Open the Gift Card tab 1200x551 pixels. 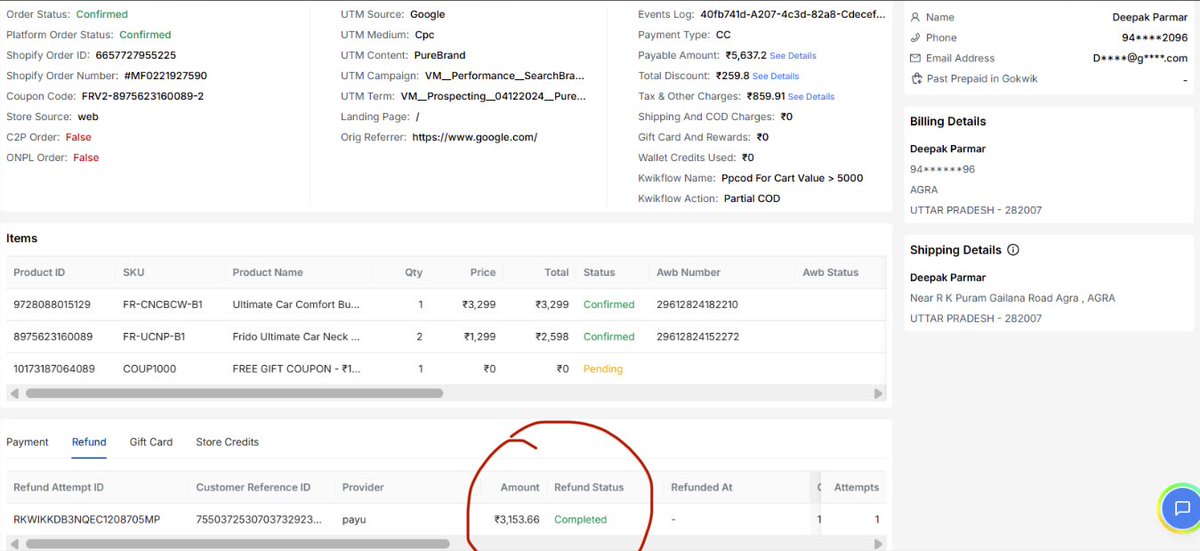pos(151,442)
